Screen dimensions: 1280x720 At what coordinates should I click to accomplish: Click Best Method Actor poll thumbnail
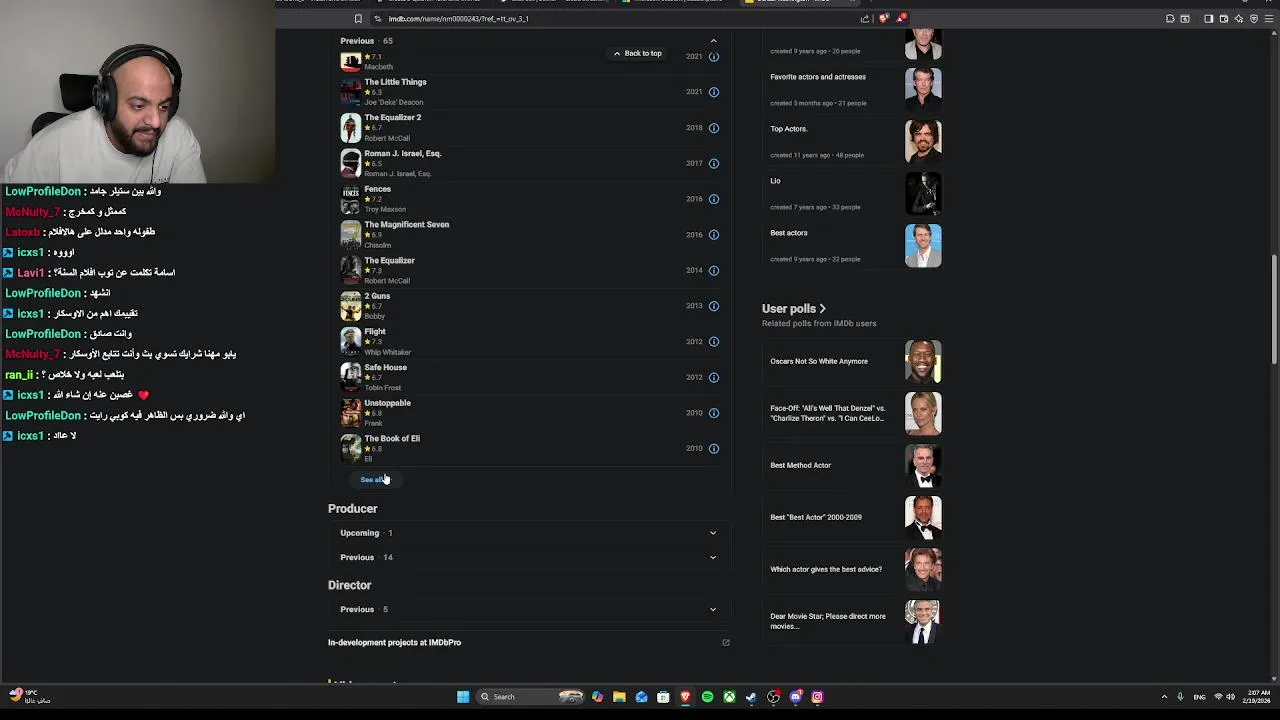click(923, 465)
